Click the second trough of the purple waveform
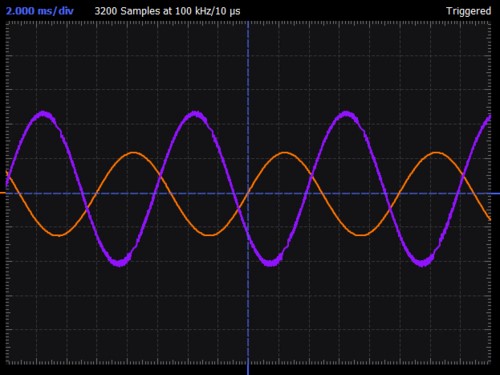The height and width of the screenshot is (375, 500). click(271, 262)
